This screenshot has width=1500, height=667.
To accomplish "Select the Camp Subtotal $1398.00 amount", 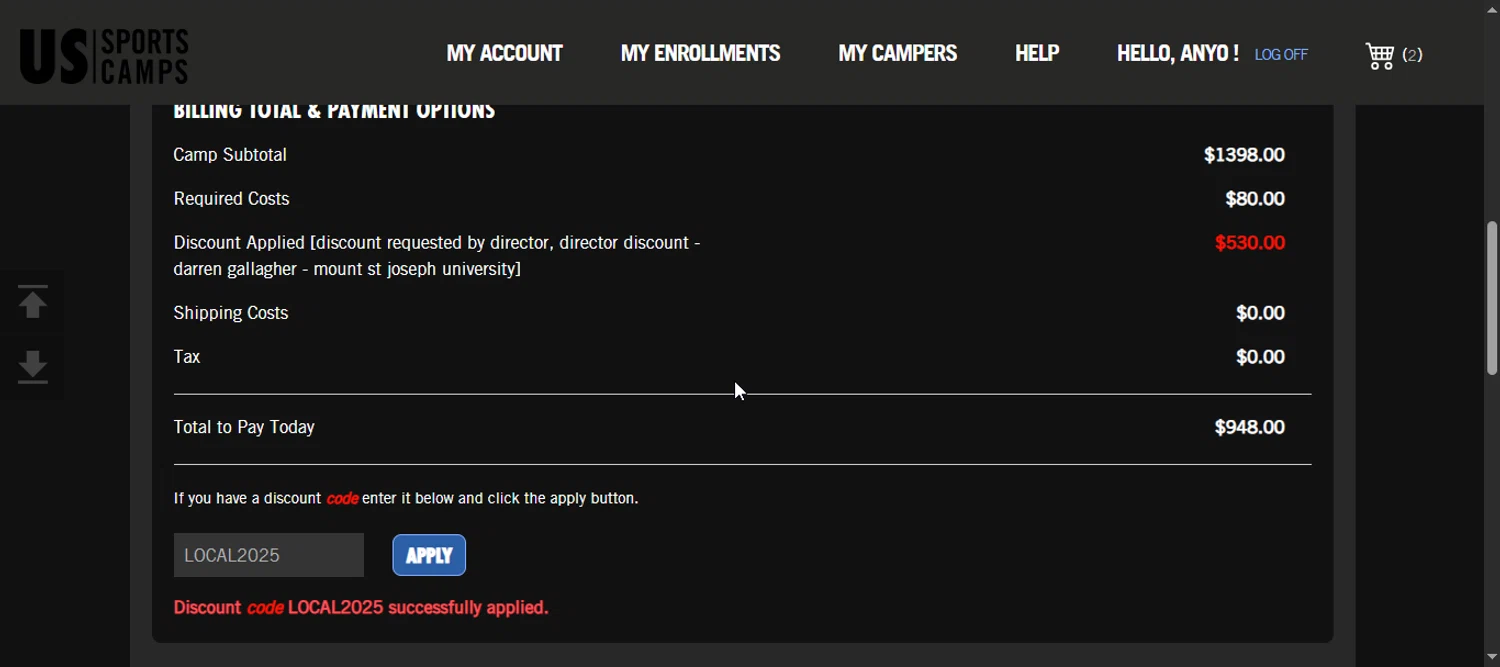I will pos(1244,155).
